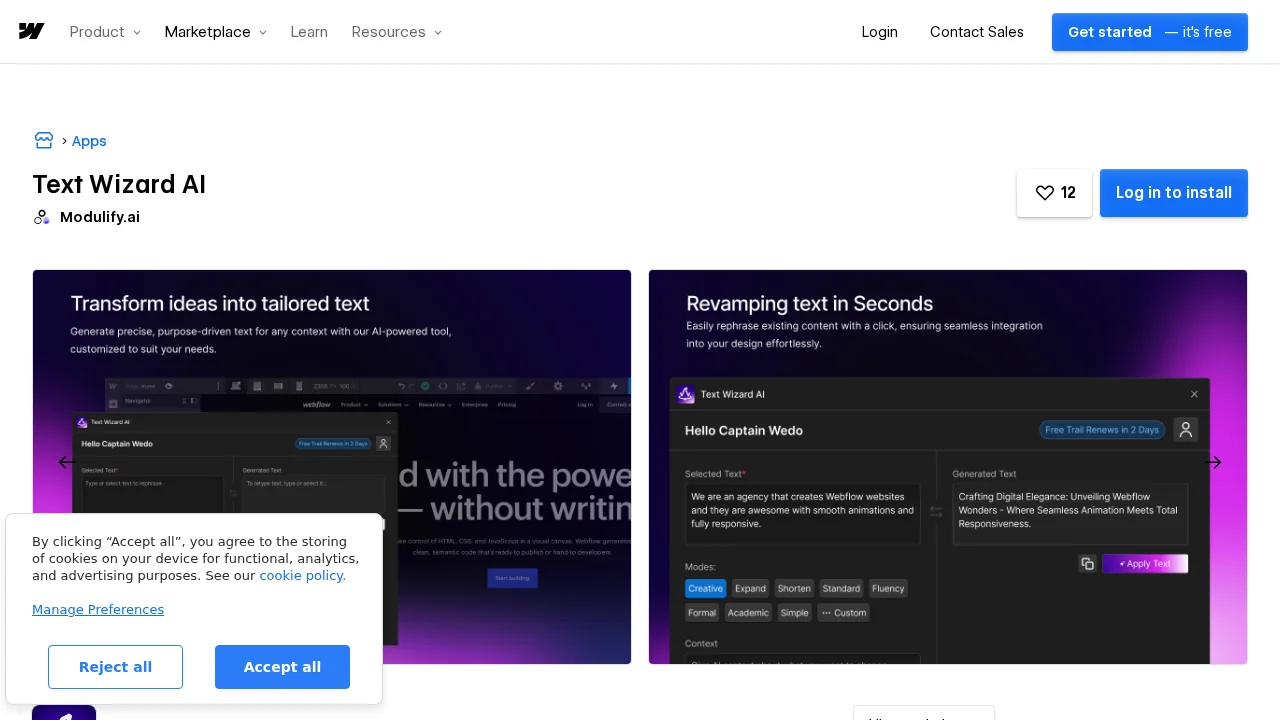The image size is (1280, 720).
Task: Click the Webflow logo in the navbar
Action: click(31, 31)
